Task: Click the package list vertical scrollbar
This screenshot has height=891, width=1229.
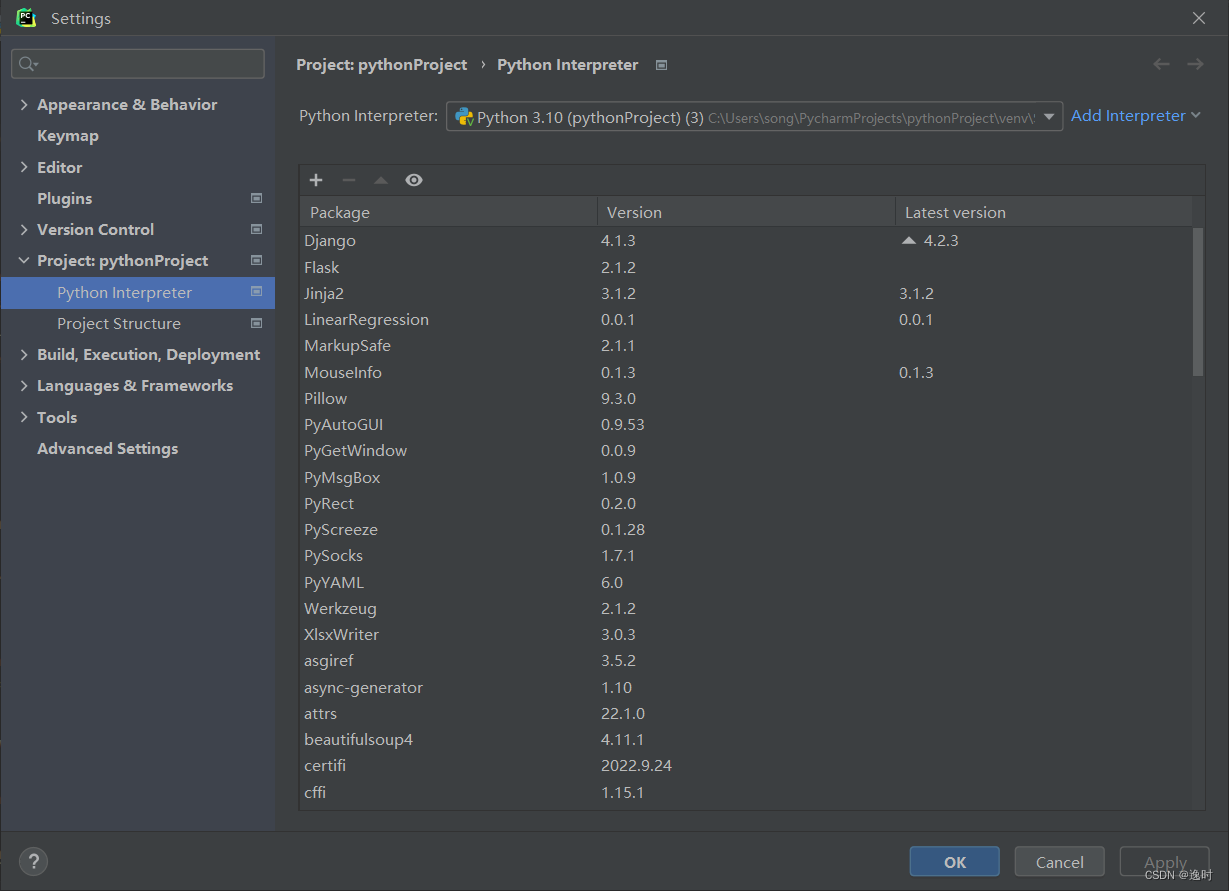Action: pos(1198,302)
